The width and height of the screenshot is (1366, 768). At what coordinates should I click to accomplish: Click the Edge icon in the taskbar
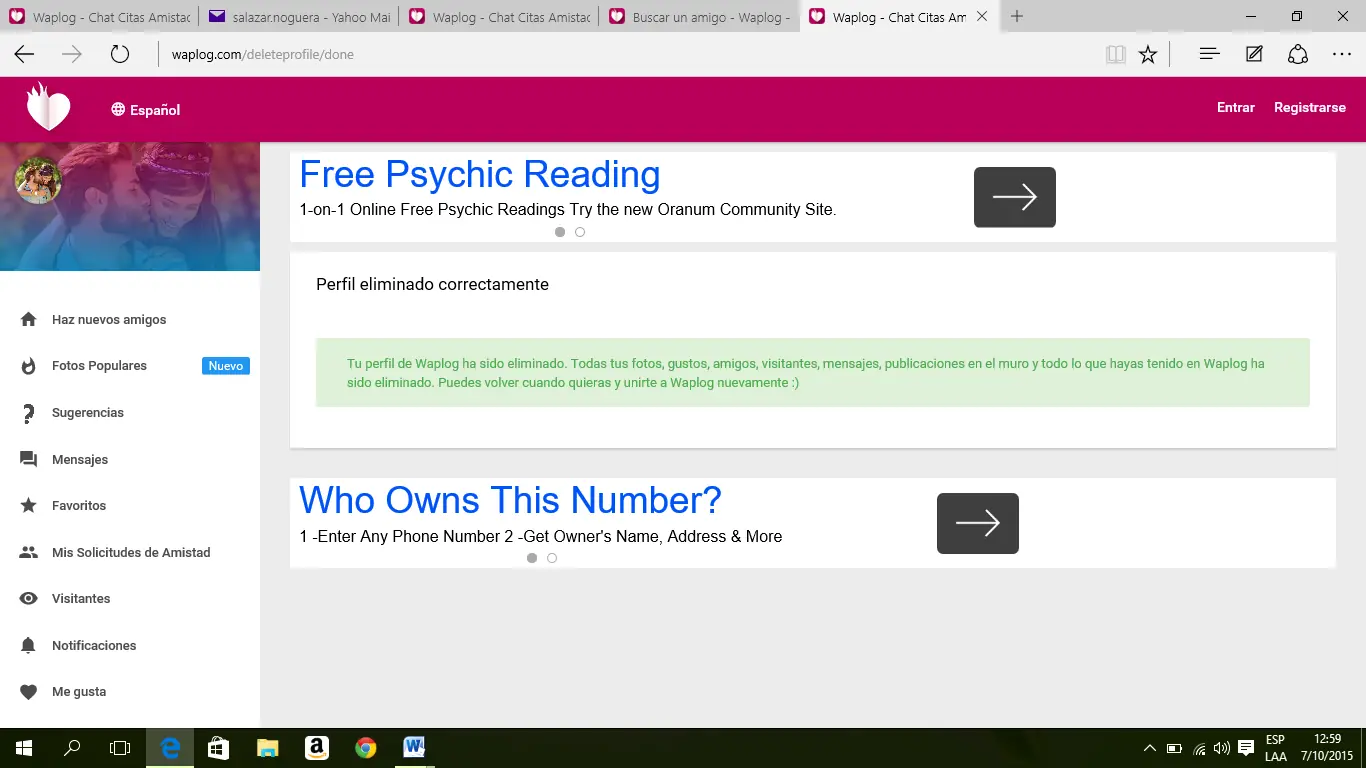(x=170, y=748)
